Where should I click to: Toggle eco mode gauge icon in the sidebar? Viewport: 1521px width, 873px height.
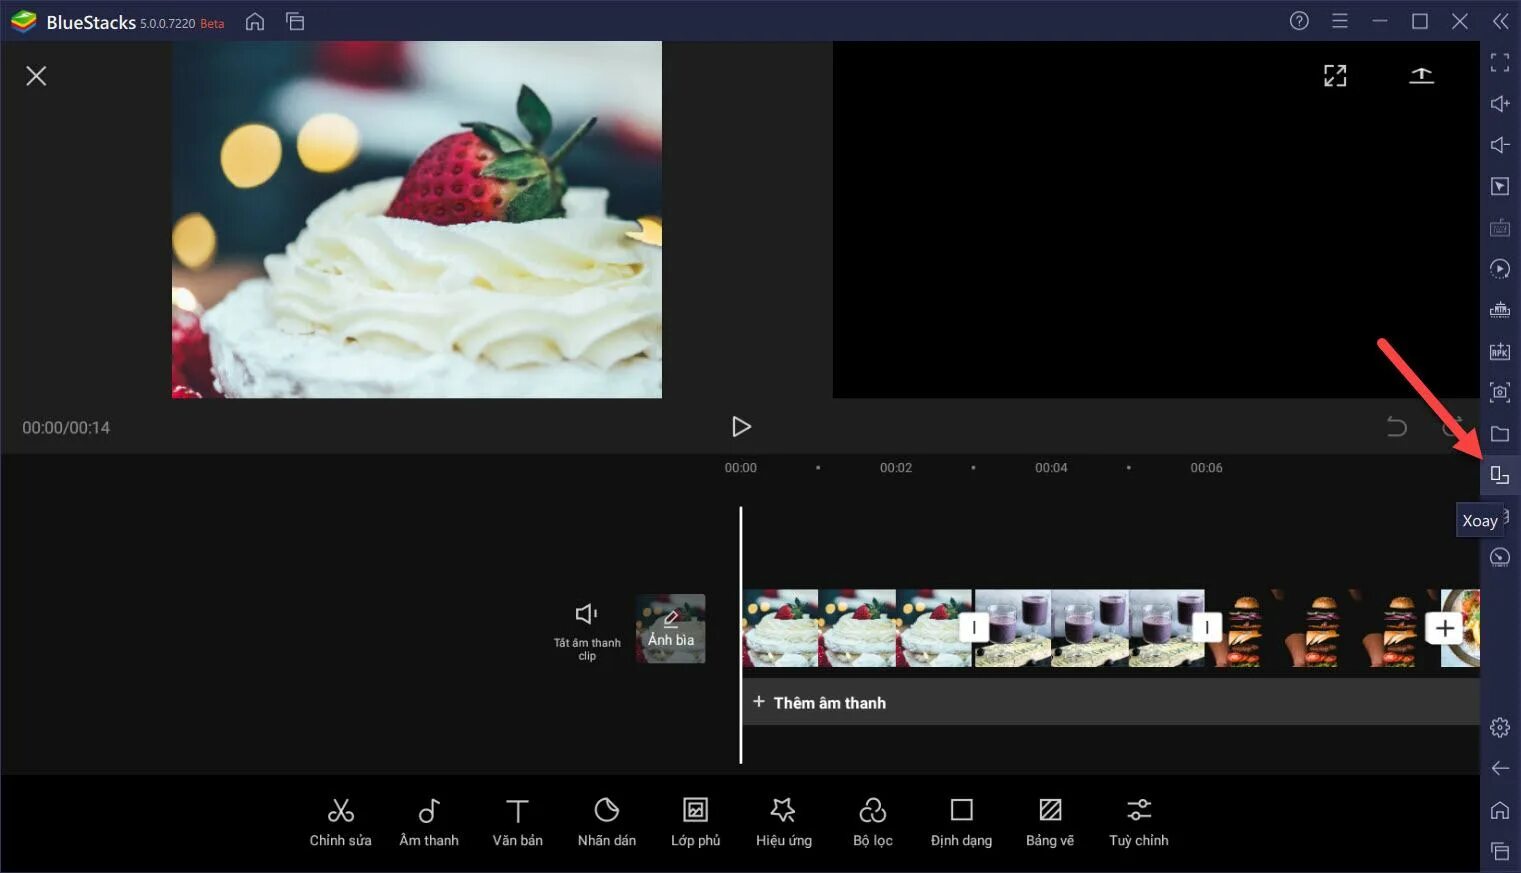(1500, 557)
